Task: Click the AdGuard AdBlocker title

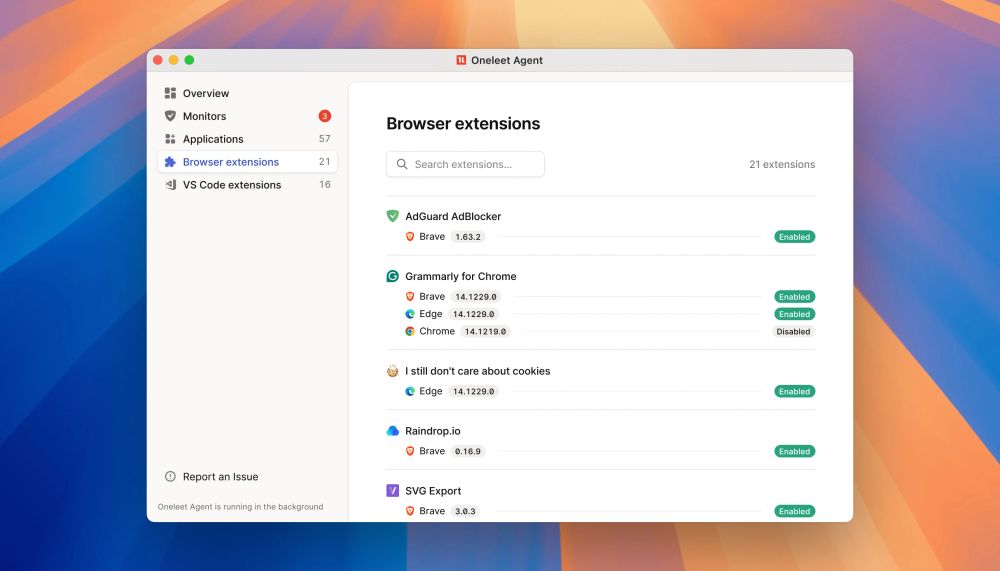Action: [x=453, y=216]
